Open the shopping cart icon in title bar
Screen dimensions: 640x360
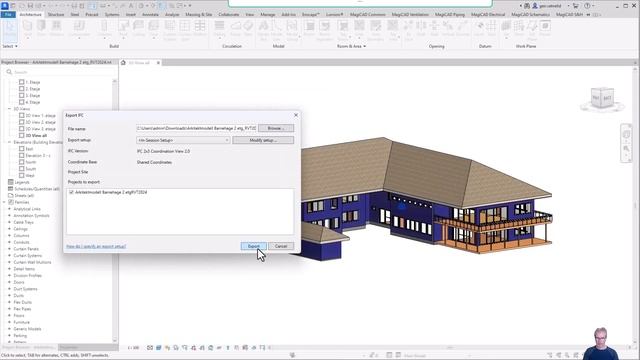pos(576,6)
